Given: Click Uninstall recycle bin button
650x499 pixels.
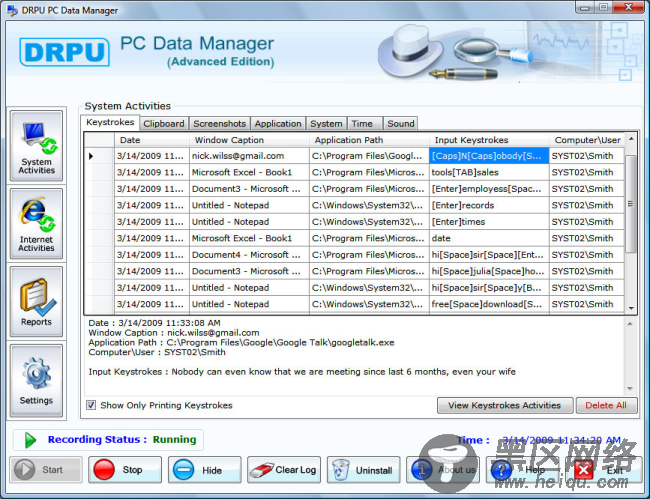Looking at the screenshot, I should click(364, 470).
